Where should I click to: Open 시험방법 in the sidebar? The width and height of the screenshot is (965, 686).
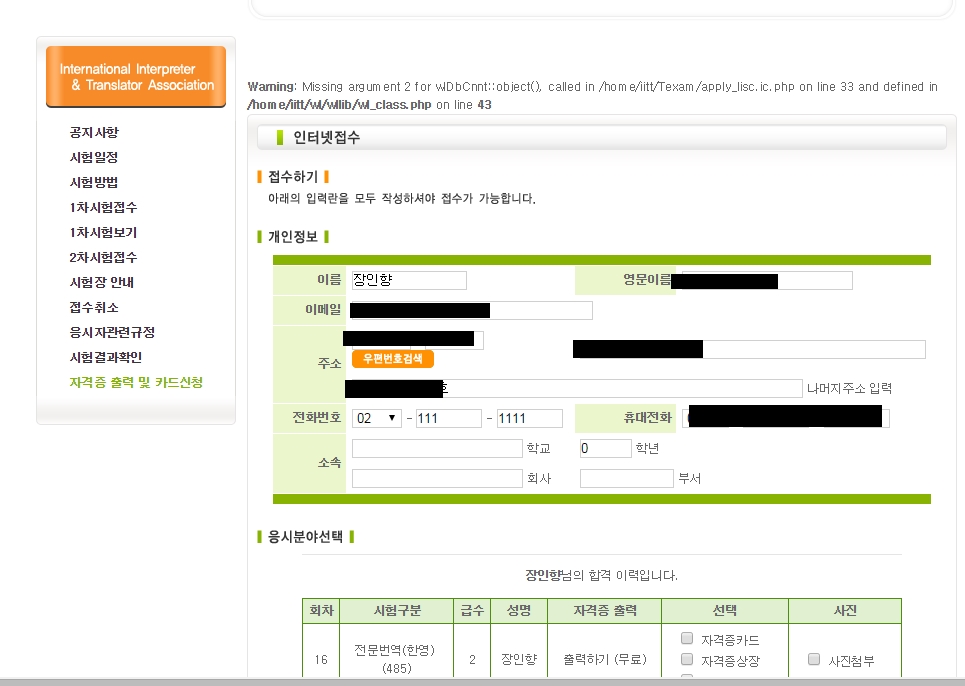(94, 183)
